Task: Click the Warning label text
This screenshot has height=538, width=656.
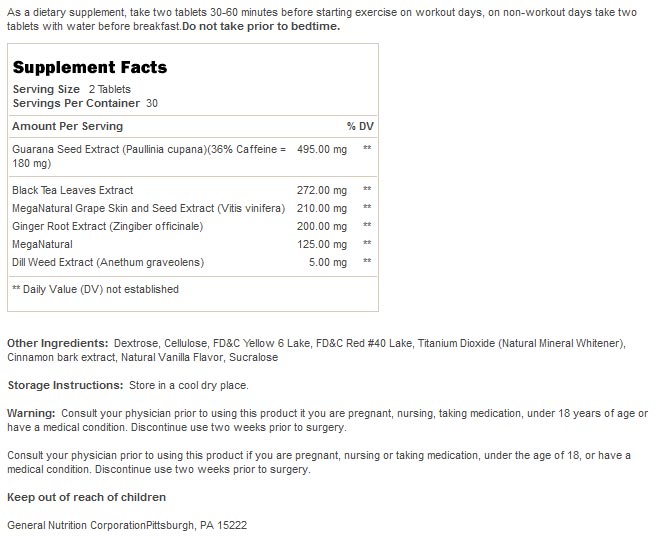Action: pyautogui.click(x=31, y=413)
